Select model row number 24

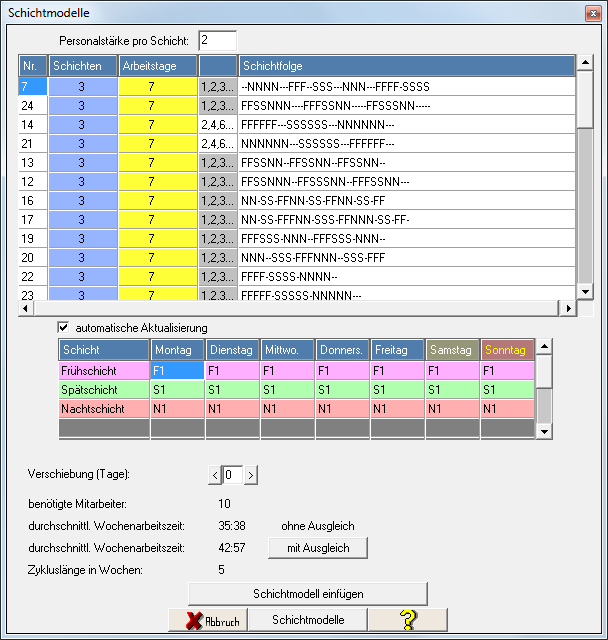pos(33,106)
